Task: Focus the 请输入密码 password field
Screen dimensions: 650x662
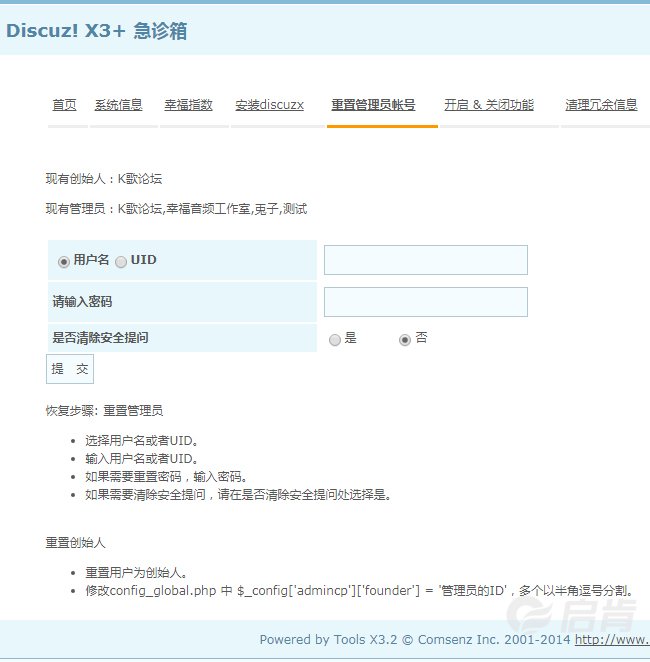Action: pos(425,302)
